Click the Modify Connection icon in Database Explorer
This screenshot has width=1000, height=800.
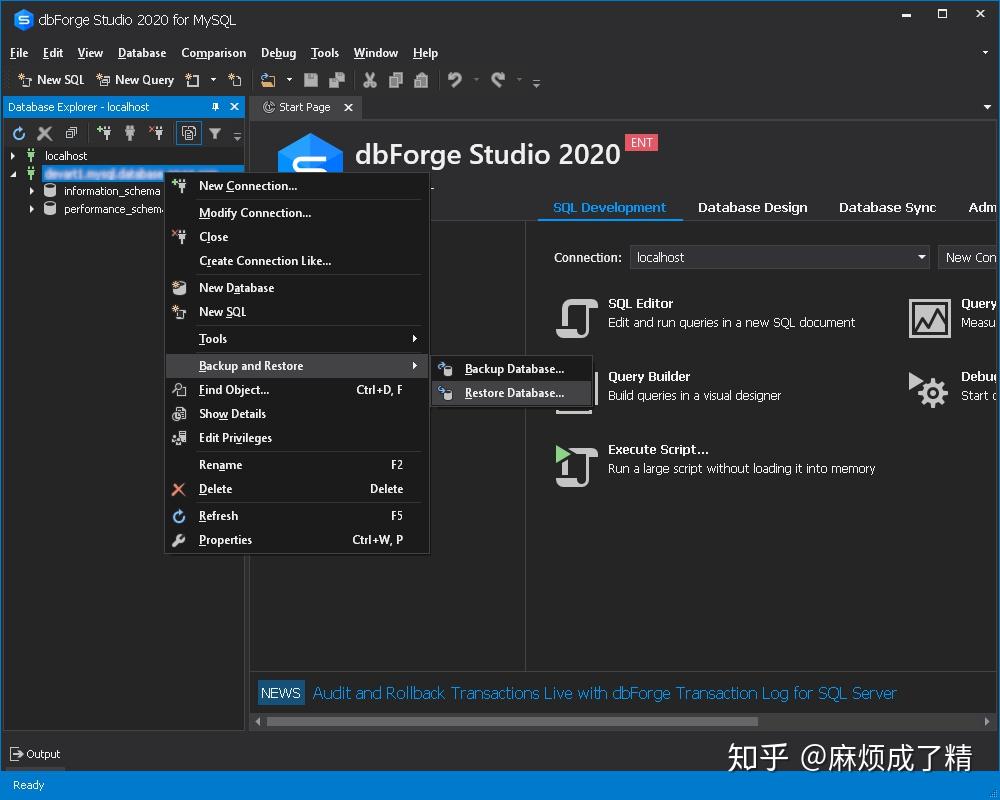129,132
